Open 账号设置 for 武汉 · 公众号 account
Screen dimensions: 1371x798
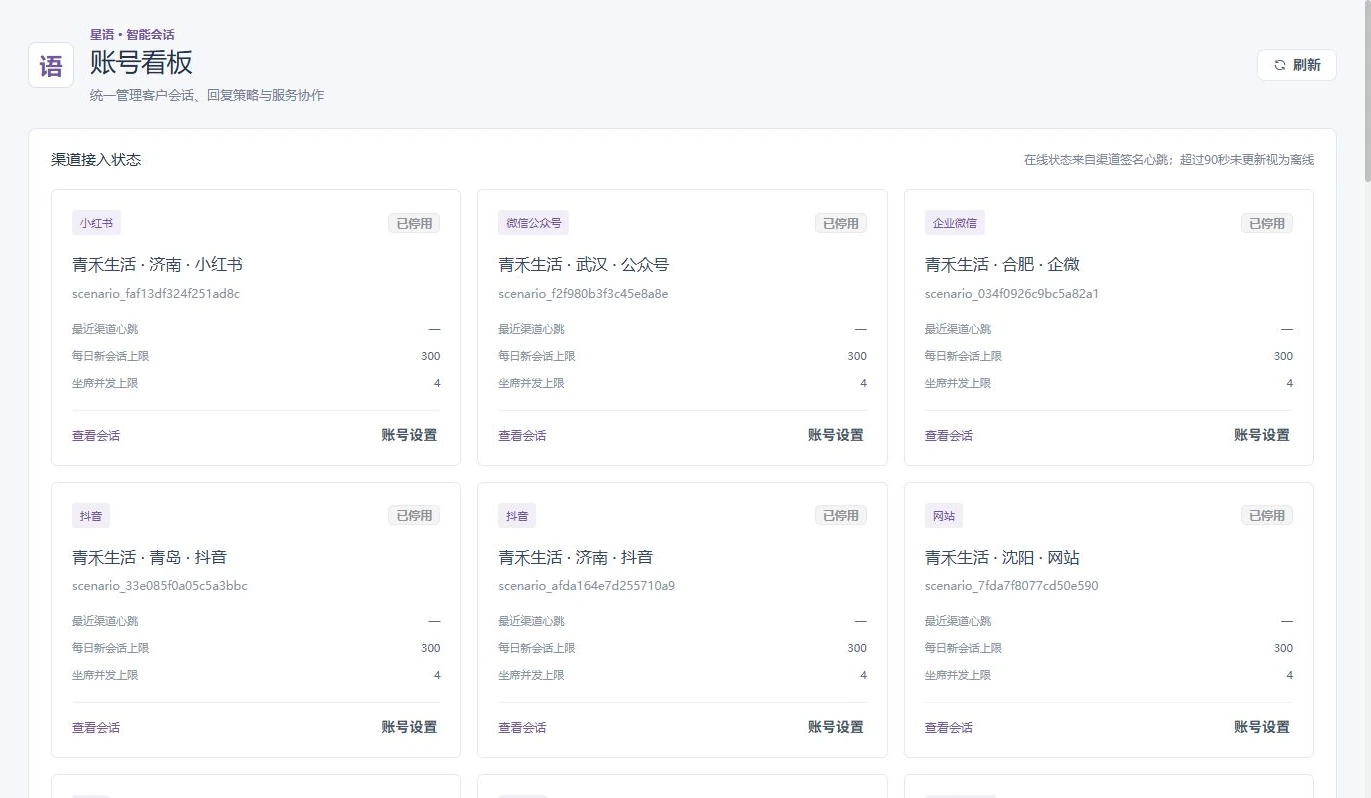[836, 435]
